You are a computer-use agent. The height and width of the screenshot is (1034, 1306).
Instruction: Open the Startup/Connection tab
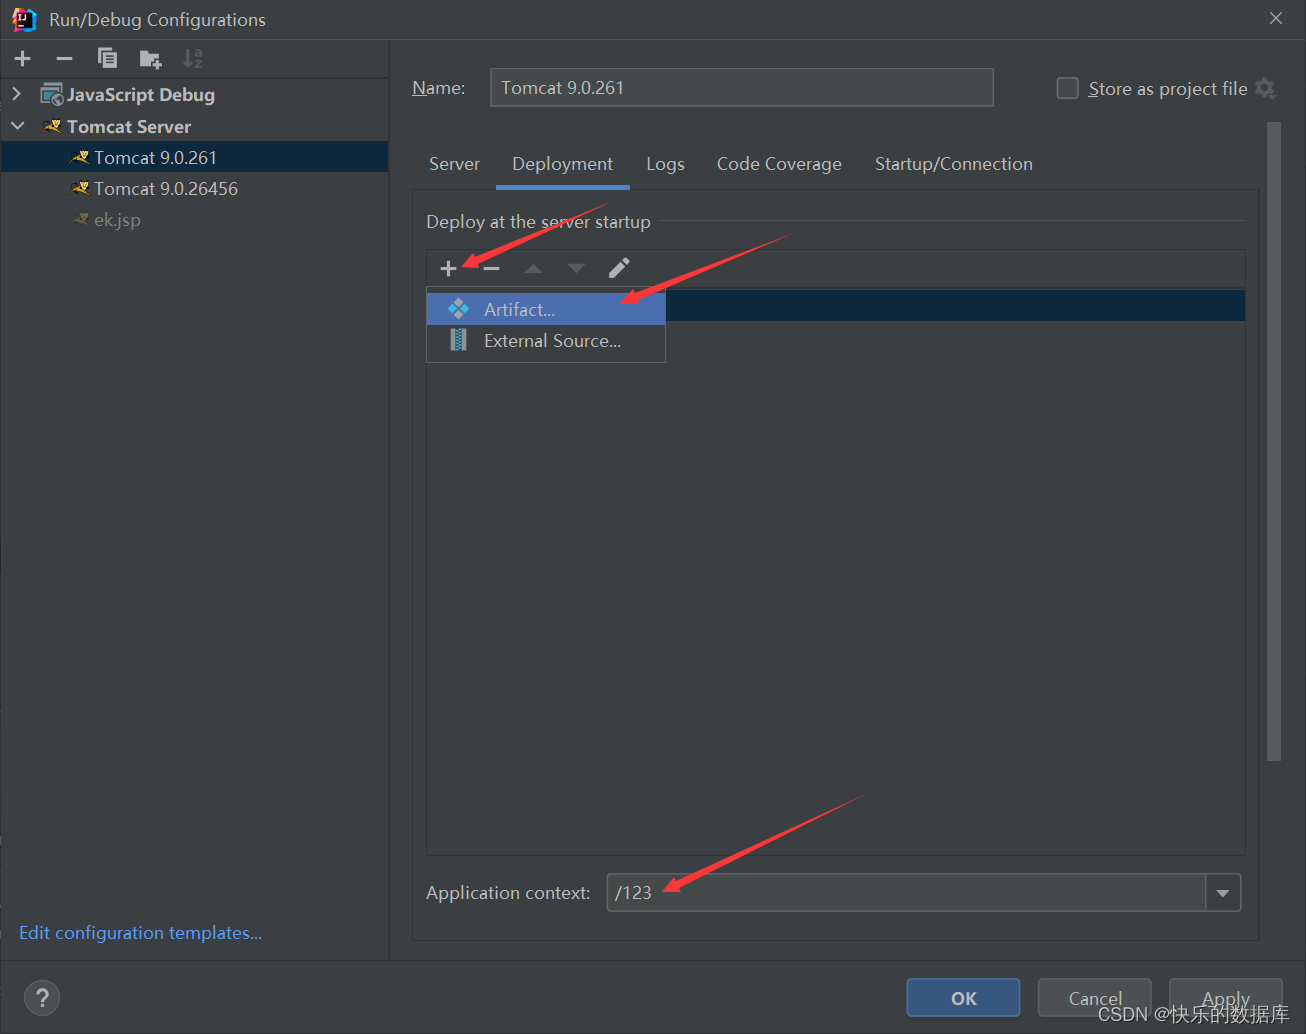(x=954, y=164)
